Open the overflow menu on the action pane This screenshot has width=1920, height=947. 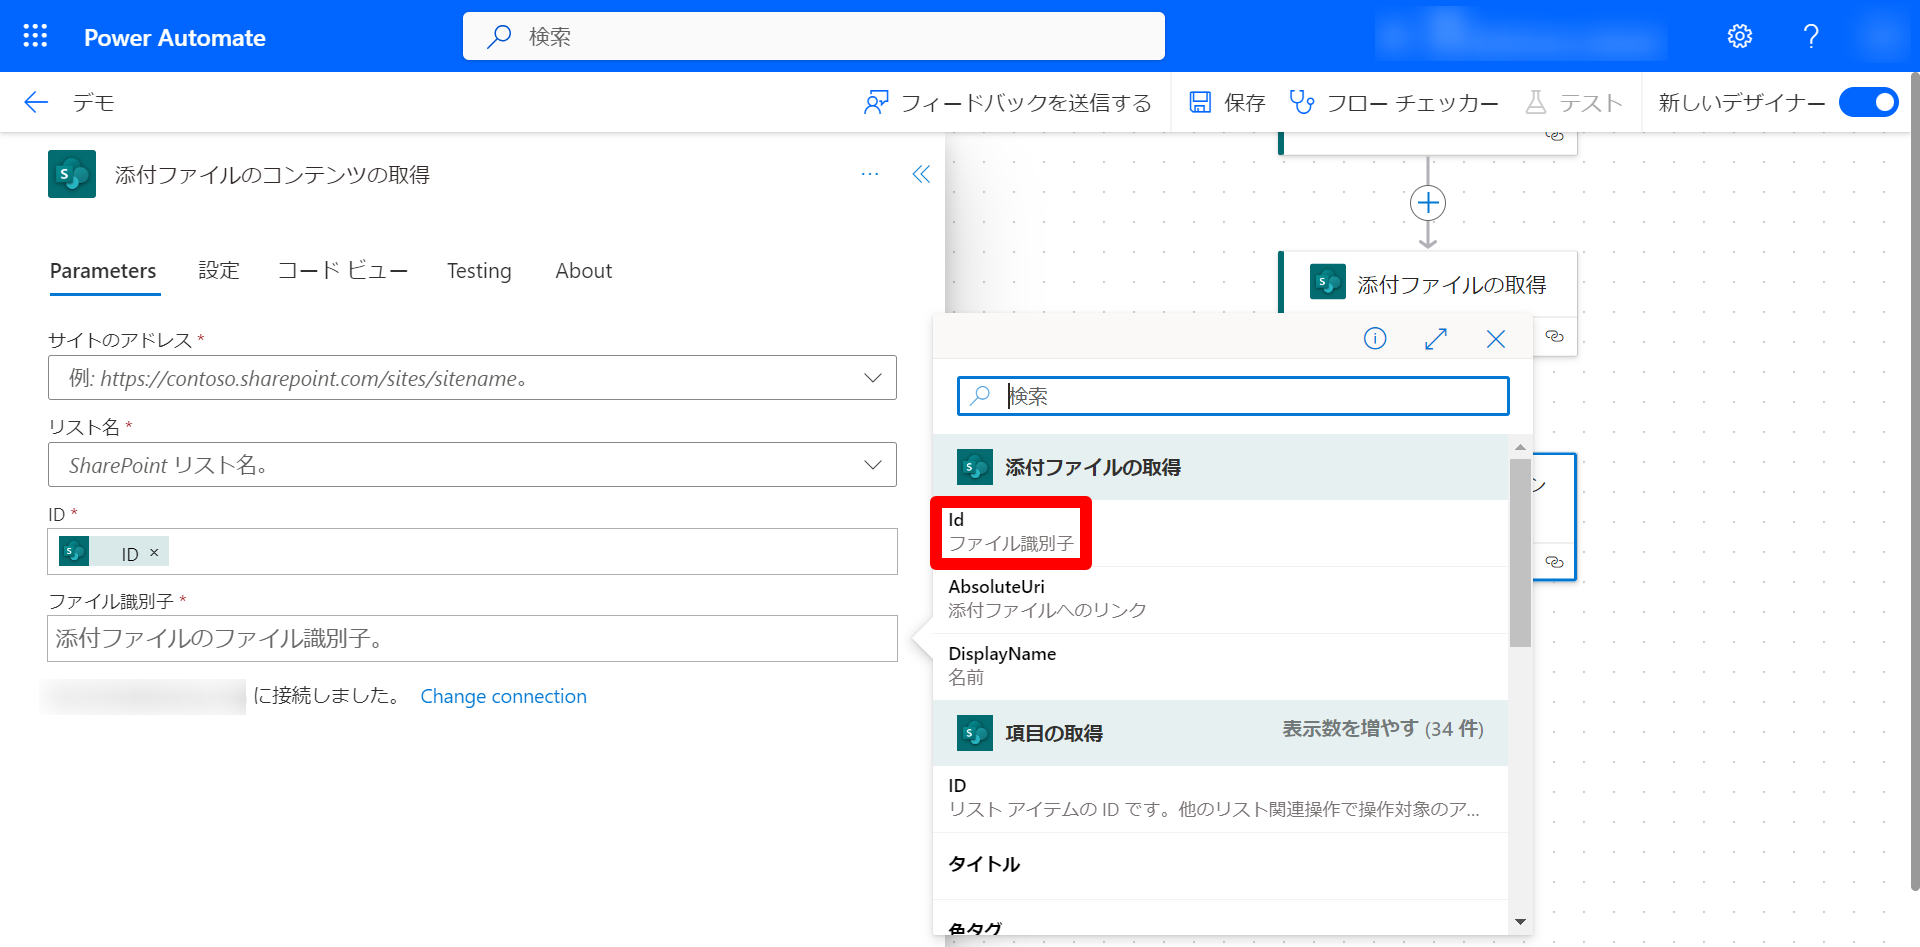pos(869,173)
